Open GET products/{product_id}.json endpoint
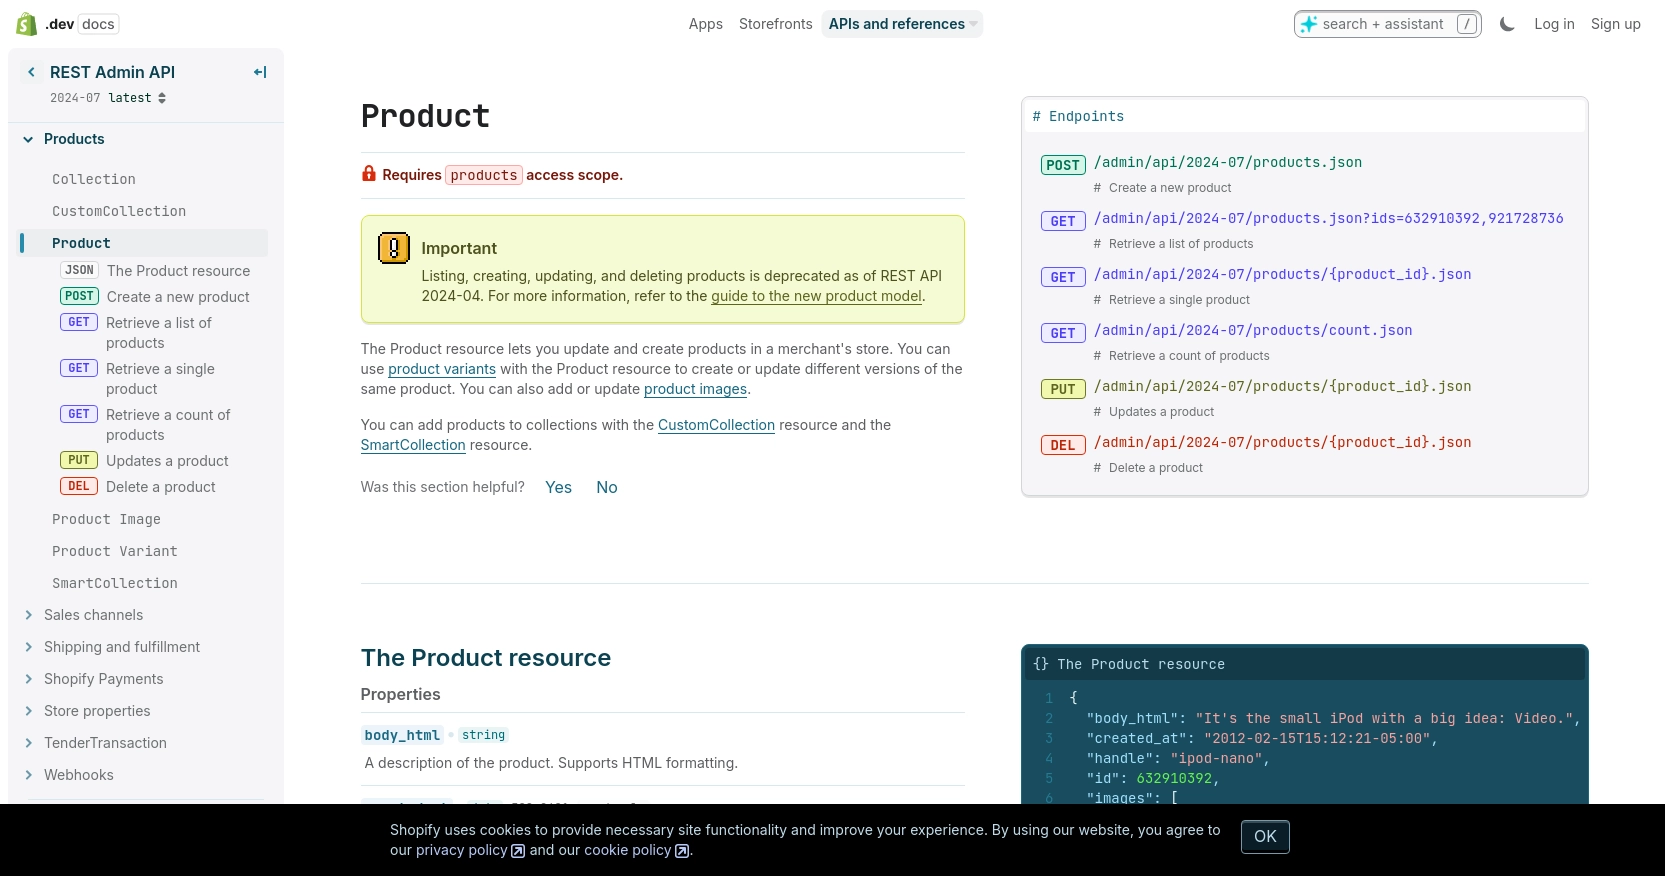Viewport: 1680px width, 876px height. pyautogui.click(x=1283, y=274)
